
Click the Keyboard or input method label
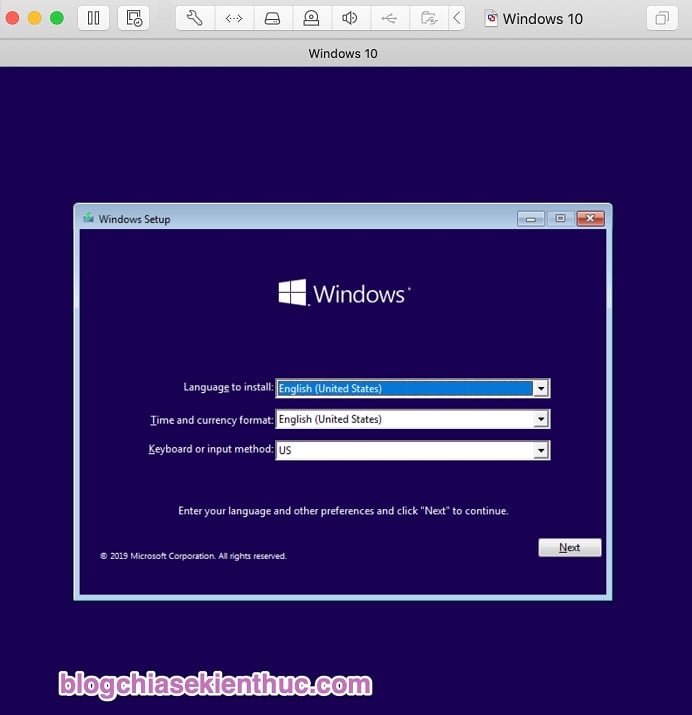[211, 449]
